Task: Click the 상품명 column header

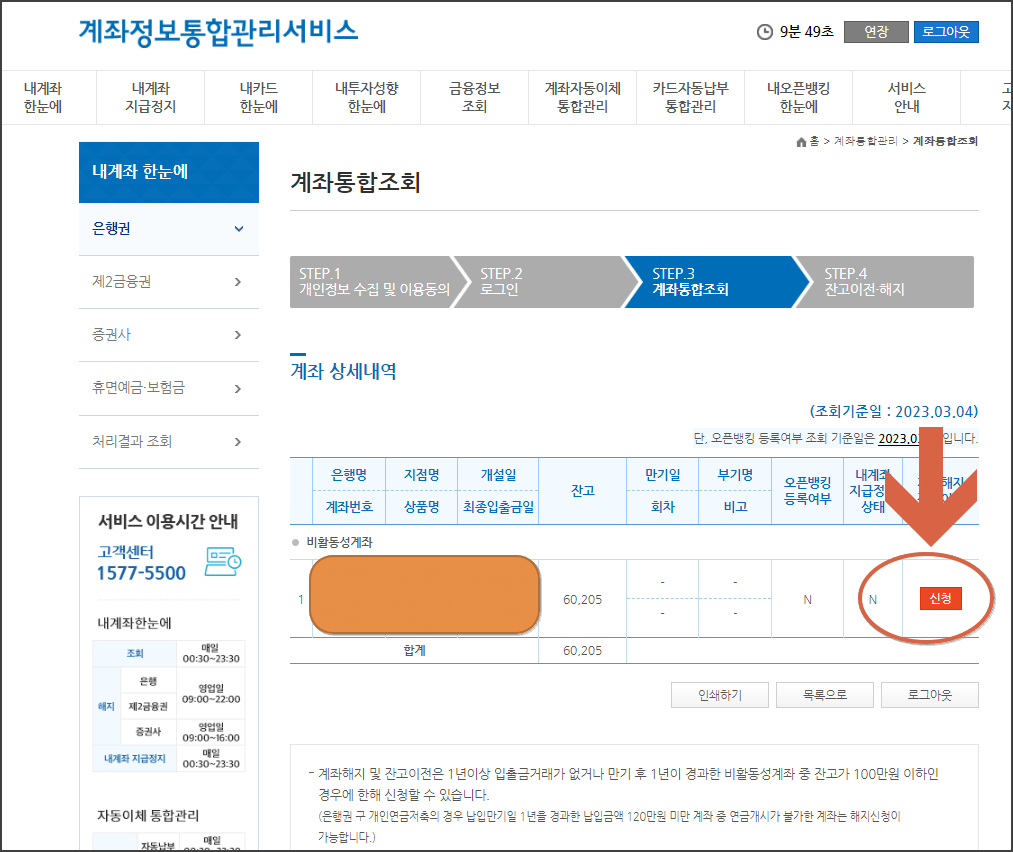Action: click(421, 507)
